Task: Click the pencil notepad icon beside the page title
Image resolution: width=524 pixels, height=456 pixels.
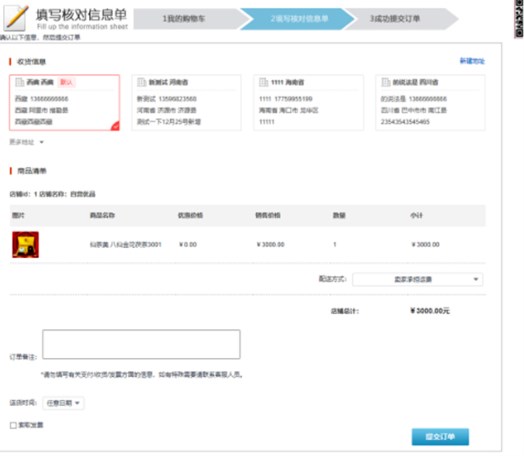Action: 16,18
